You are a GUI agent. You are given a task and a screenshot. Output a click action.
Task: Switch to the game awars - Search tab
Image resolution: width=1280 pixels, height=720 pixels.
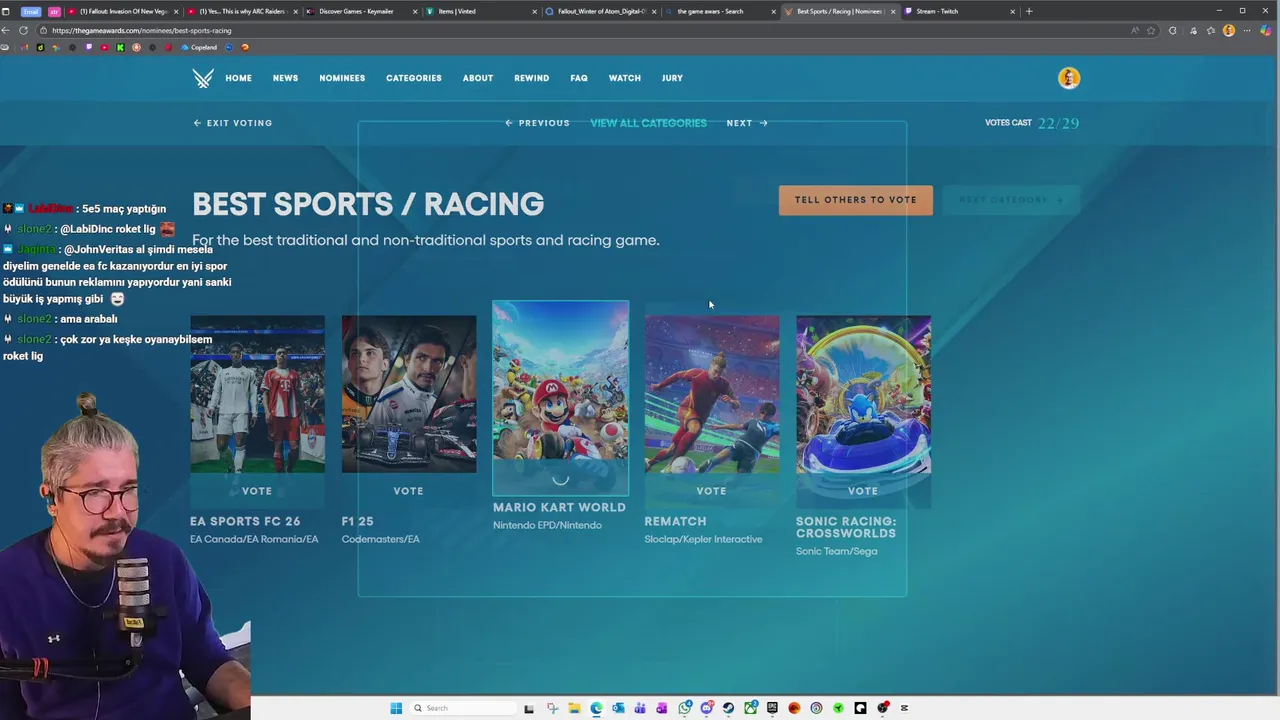click(720, 11)
